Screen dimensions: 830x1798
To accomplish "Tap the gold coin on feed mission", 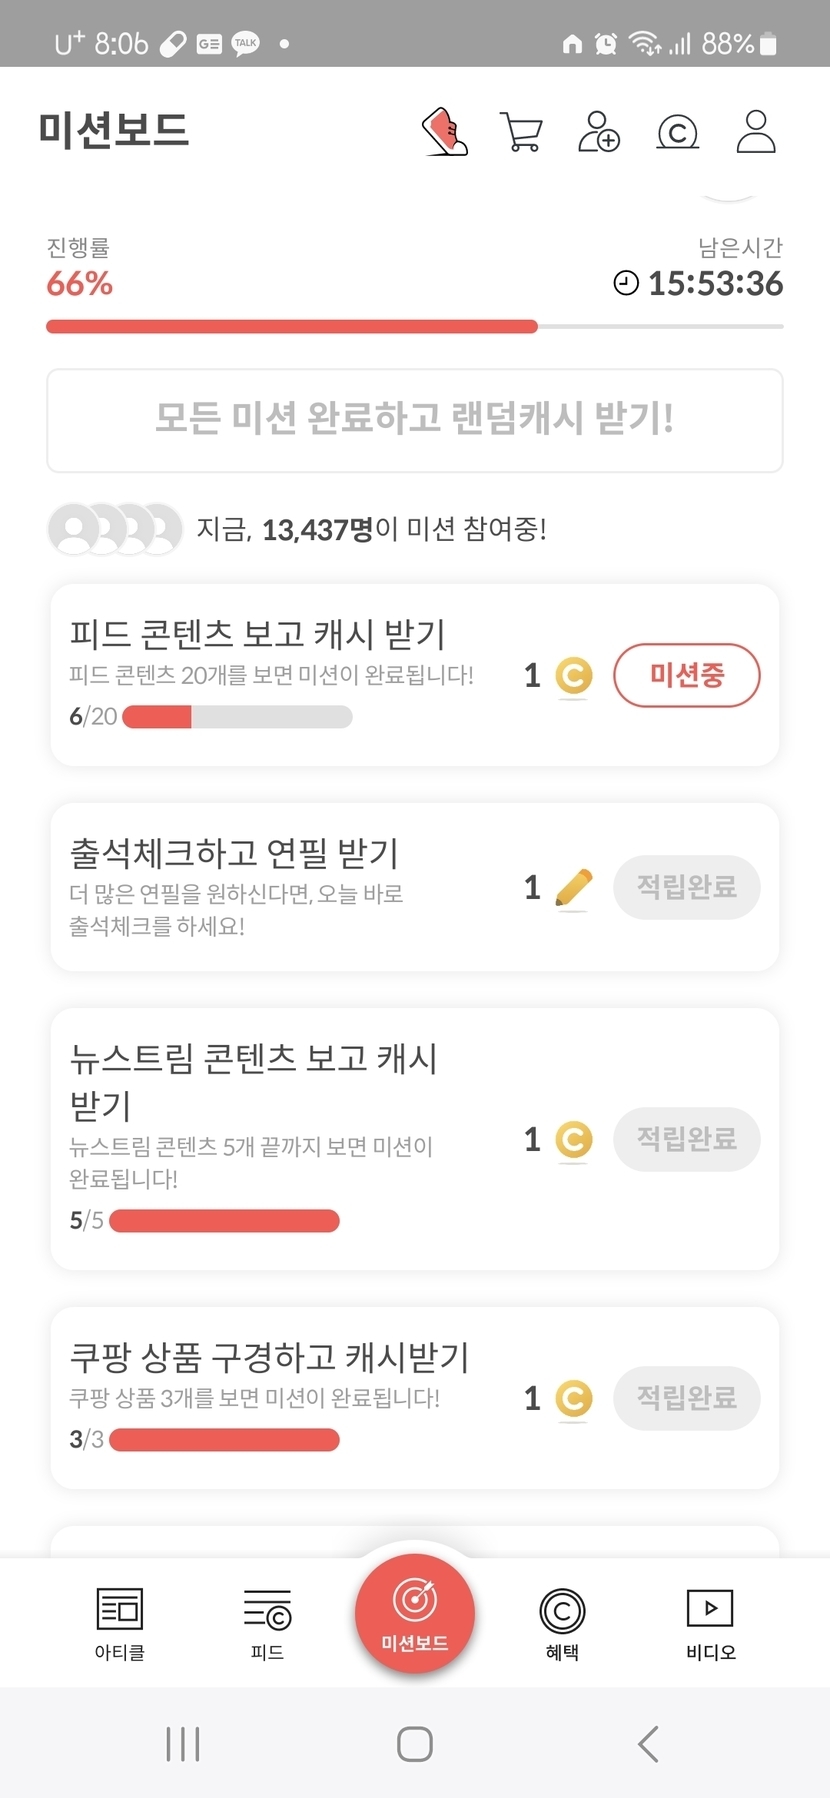I will click(x=574, y=677).
